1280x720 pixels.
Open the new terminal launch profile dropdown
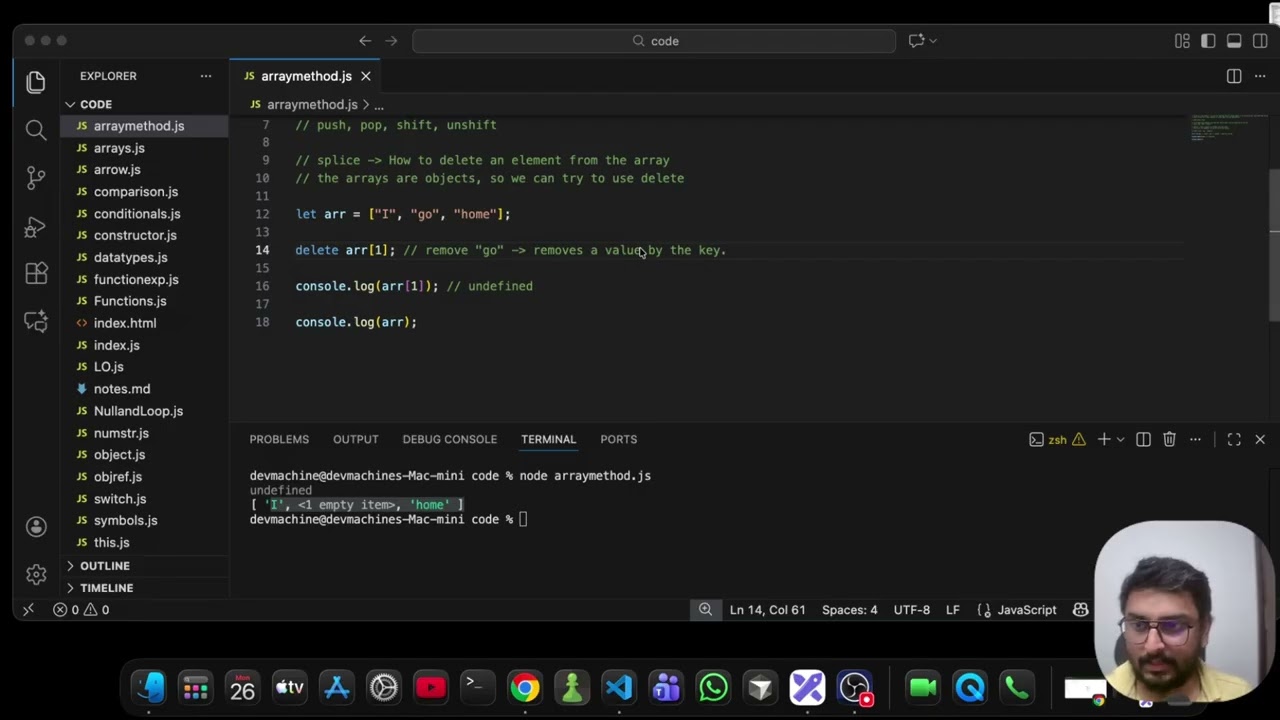coord(1121,440)
